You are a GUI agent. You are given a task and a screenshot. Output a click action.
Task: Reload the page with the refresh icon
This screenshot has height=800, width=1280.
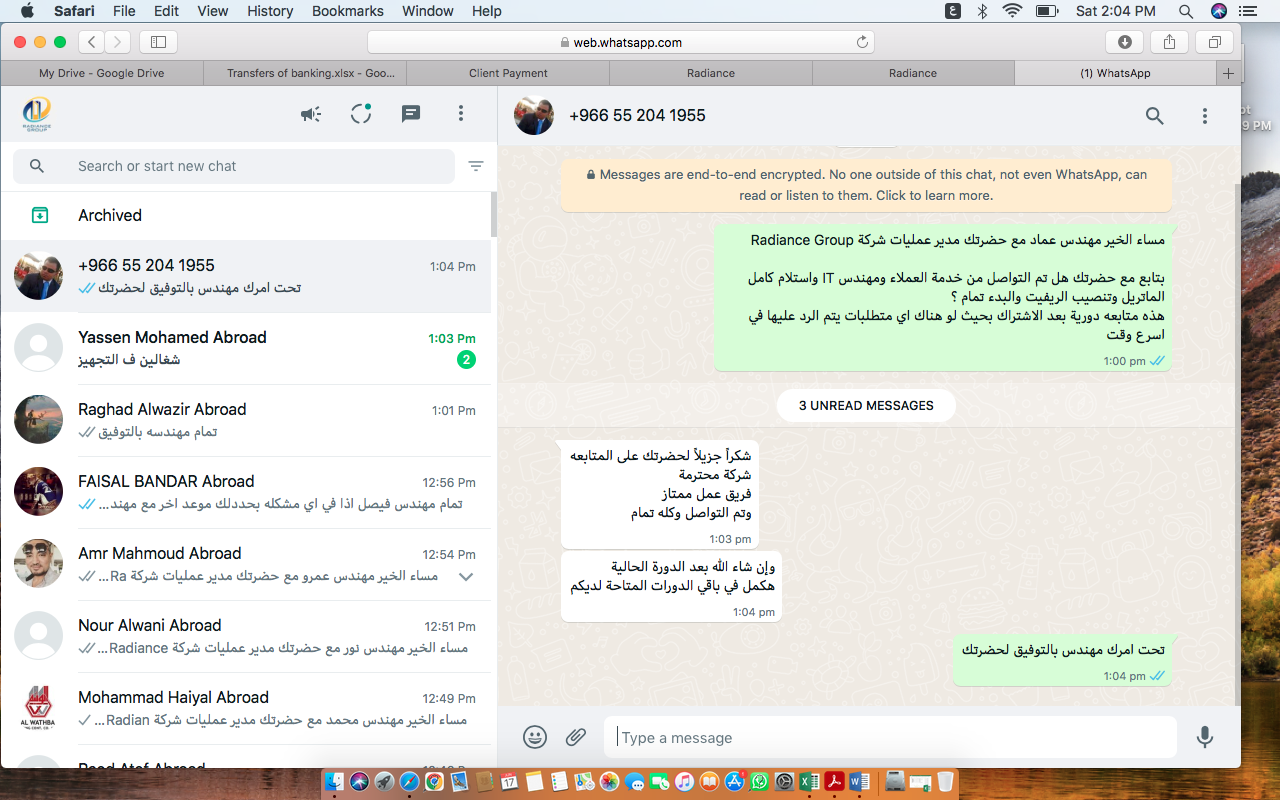(x=862, y=42)
